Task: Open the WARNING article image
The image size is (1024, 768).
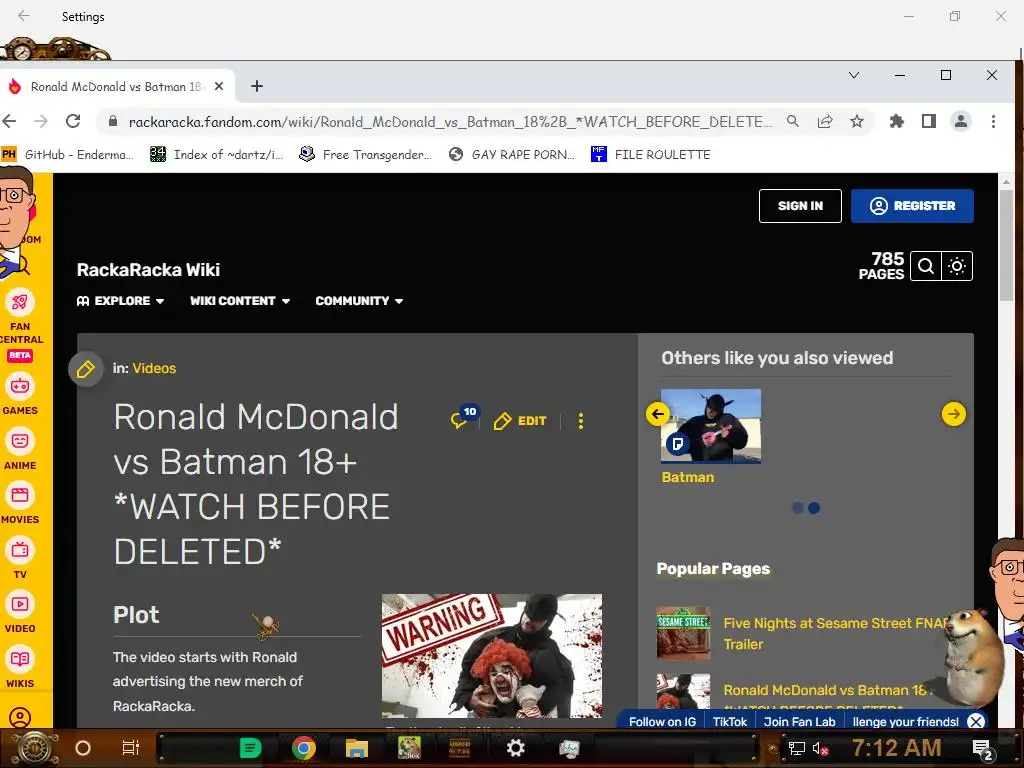Action: (492, 656)
